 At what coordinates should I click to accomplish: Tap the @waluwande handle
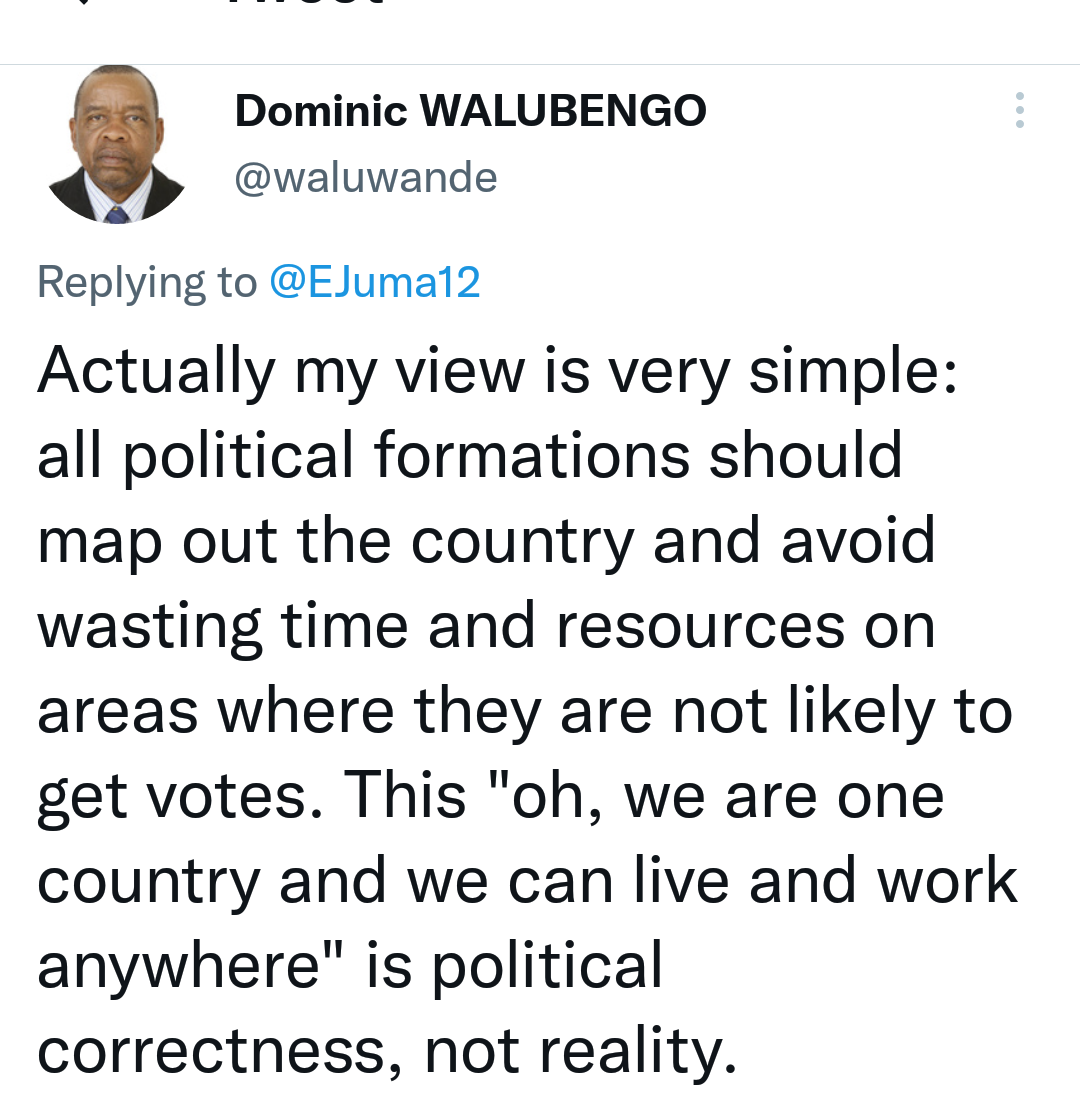pyautogui.click(x=365, y=178)
